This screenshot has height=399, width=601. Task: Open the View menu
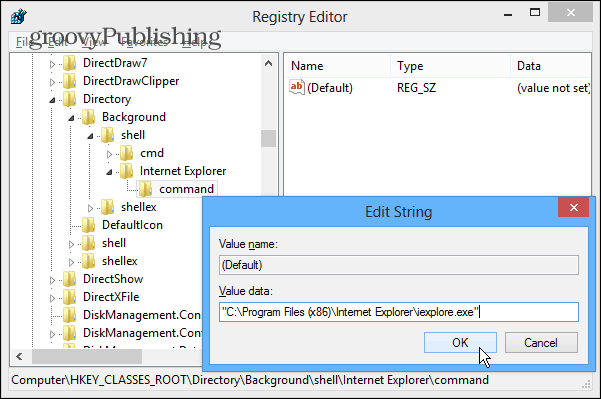(94, 42)
